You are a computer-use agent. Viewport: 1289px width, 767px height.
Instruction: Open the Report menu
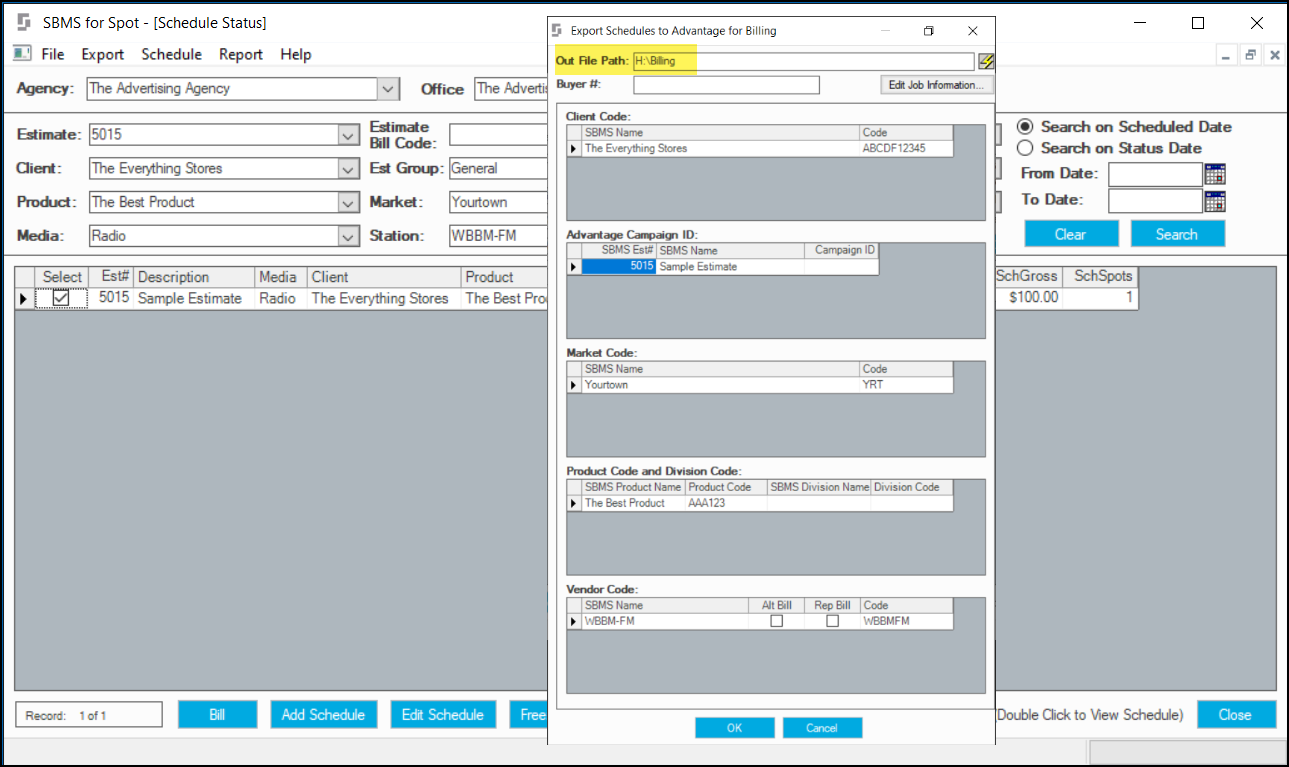click(x=240, y=55)
